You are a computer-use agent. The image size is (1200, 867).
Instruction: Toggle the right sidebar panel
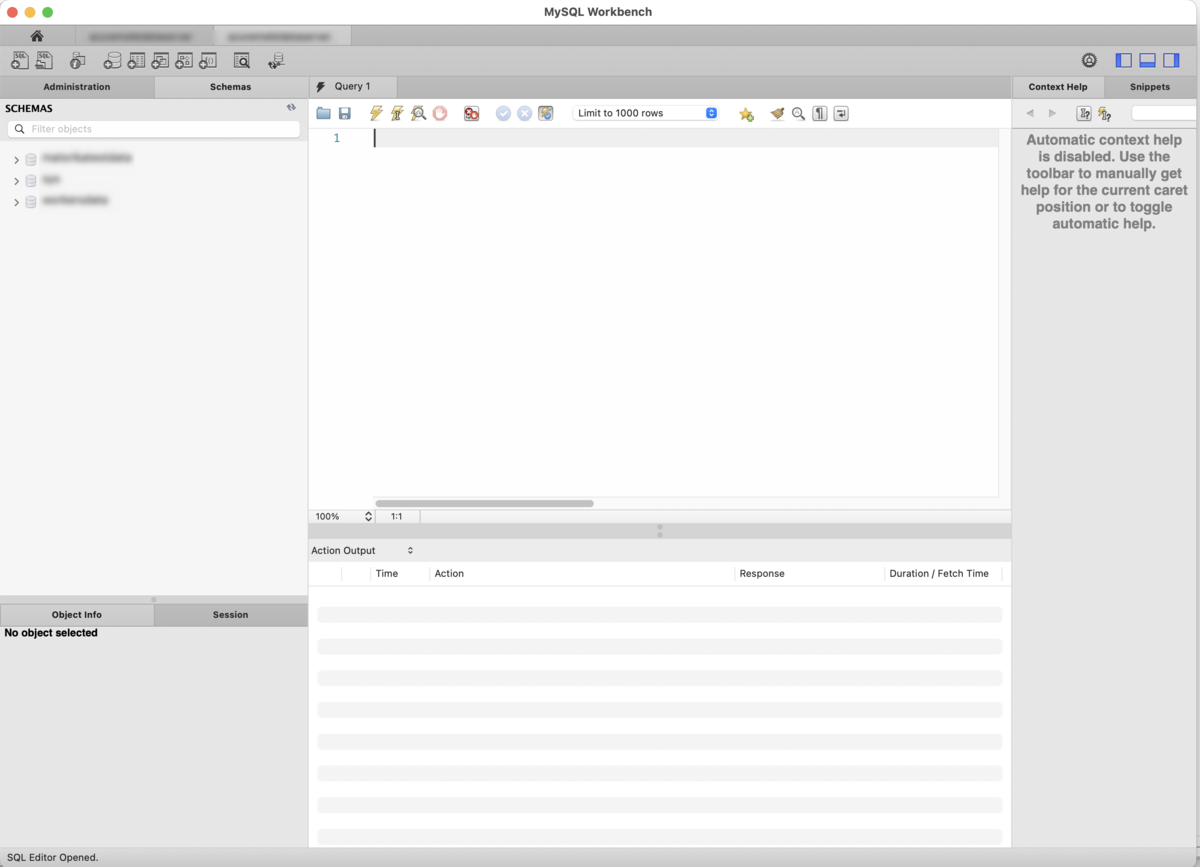pyautogui.click(x=1171, y=61)
